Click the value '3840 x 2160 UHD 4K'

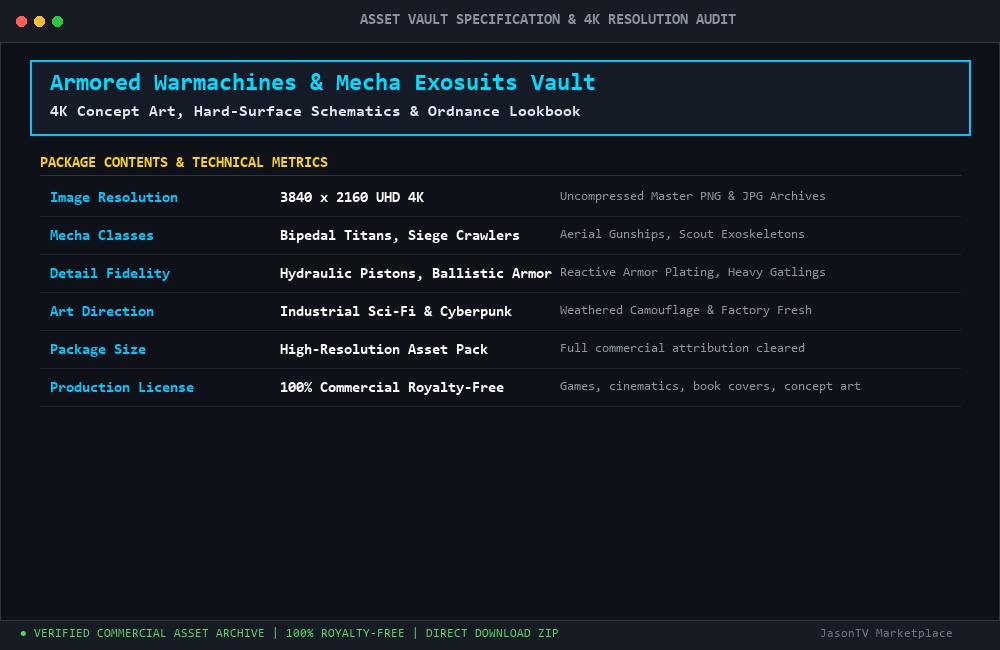(x=352, y=197)
